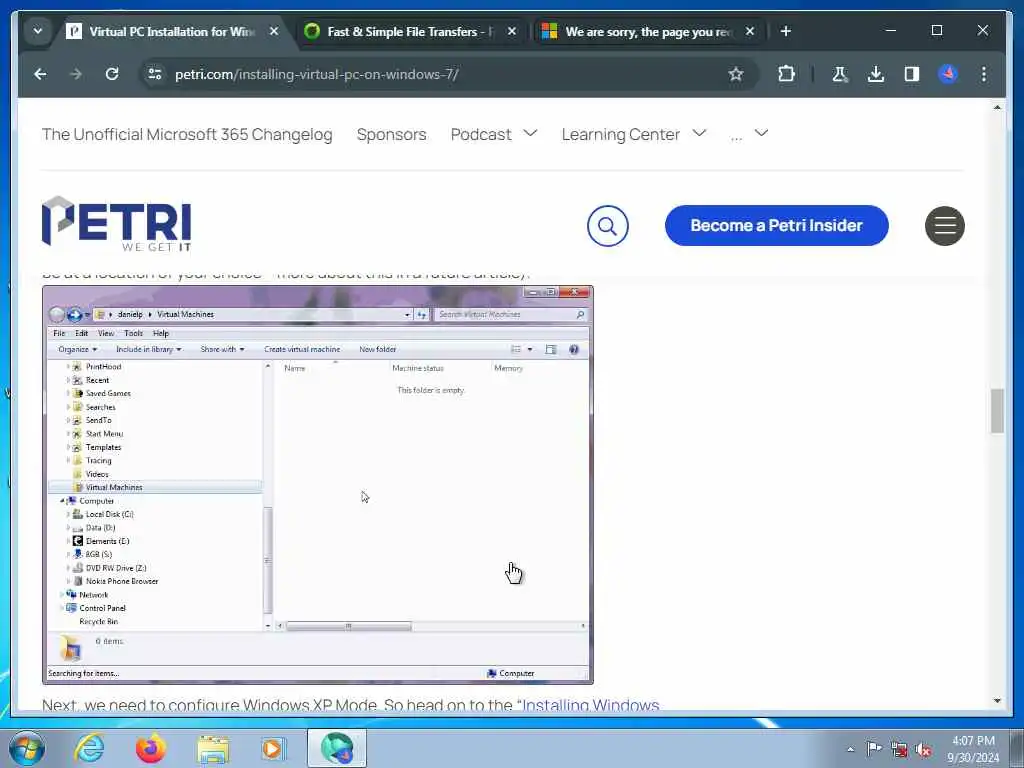This screenshot has height=768, width=1024.
Task: Follow the Installing Windows link
Action: pos(591,705)
